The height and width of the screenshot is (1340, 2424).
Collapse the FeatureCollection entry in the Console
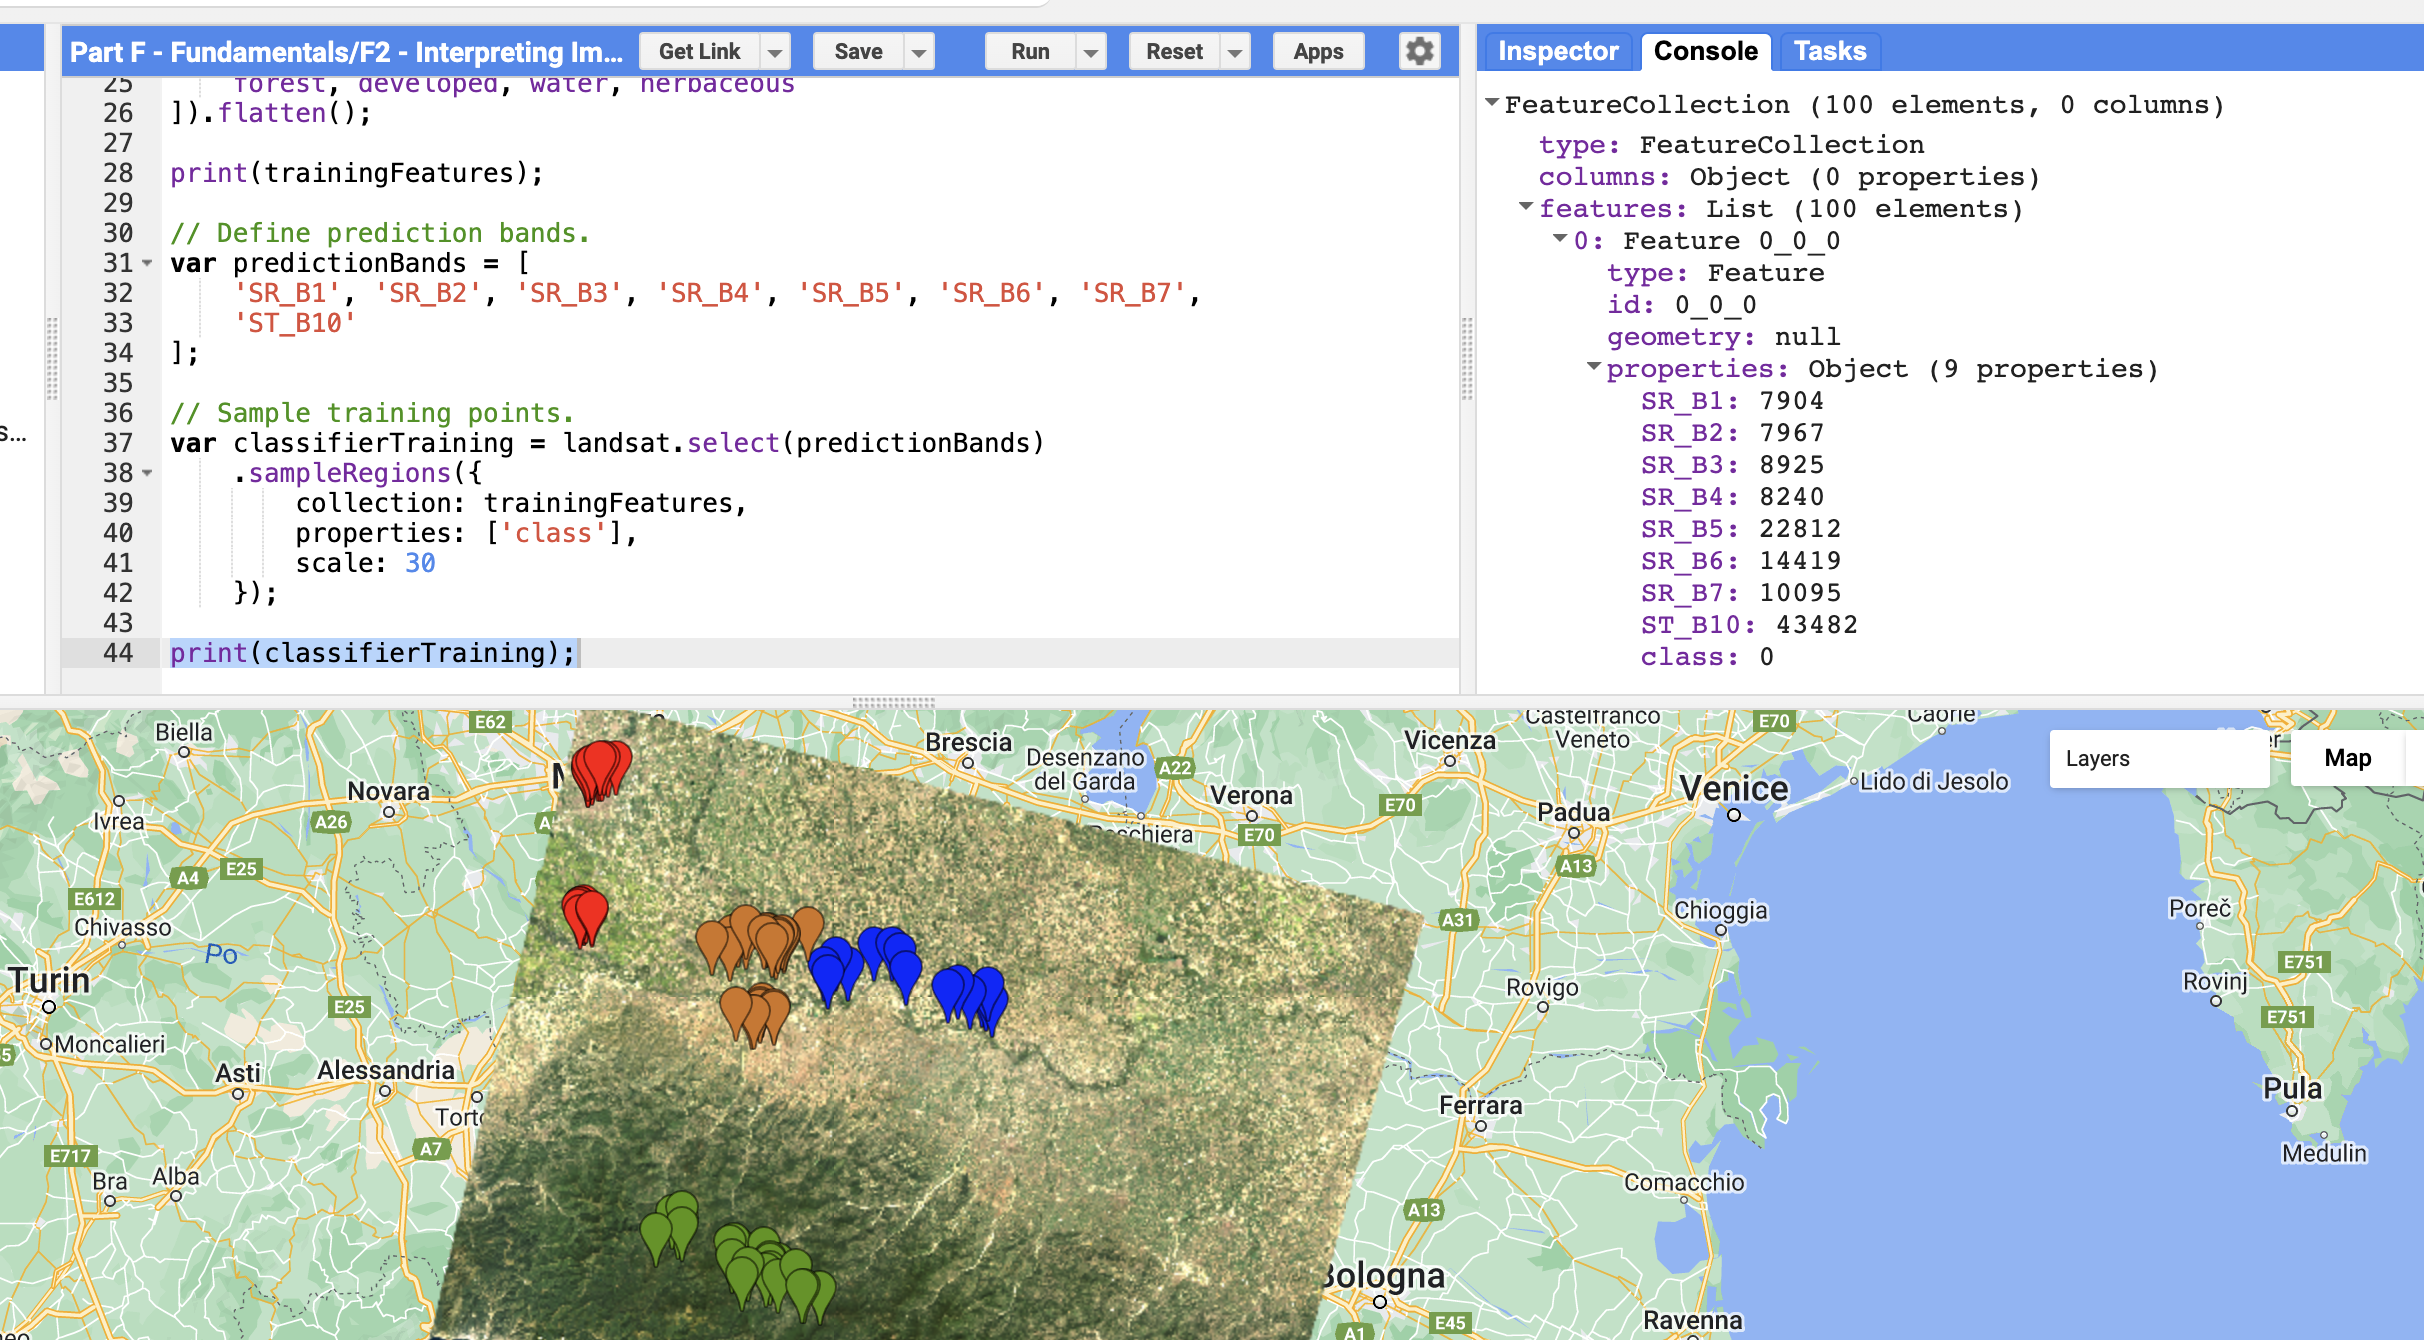[x=1492, y=102]
